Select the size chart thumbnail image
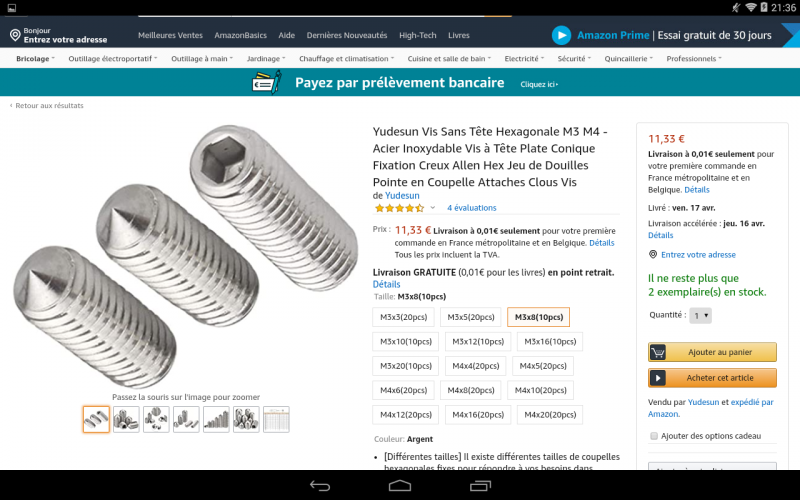The image size is (800, 500). tap(276, 419)
